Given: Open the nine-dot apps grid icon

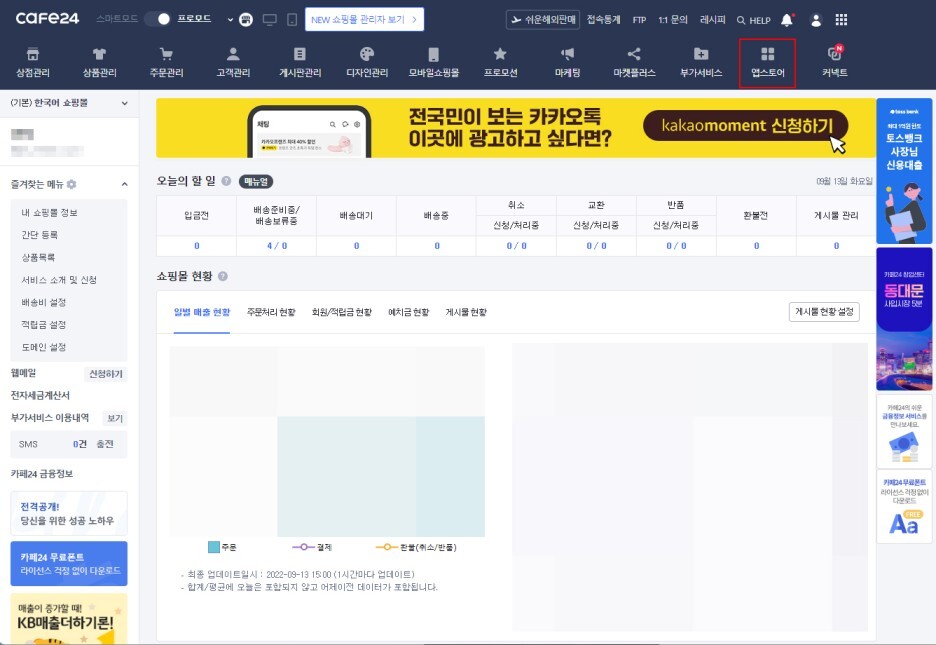Looking at the screenshot, I should (841, 20).
